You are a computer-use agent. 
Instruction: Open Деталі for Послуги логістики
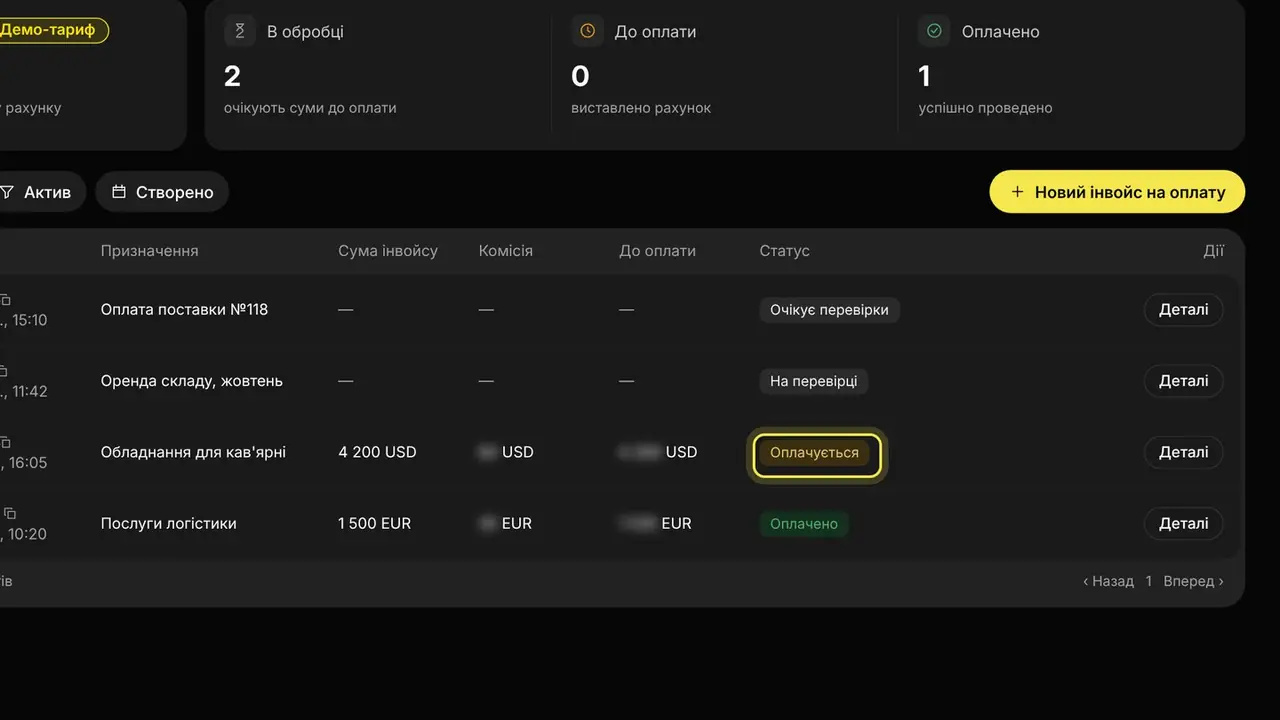pos(1183,523)
